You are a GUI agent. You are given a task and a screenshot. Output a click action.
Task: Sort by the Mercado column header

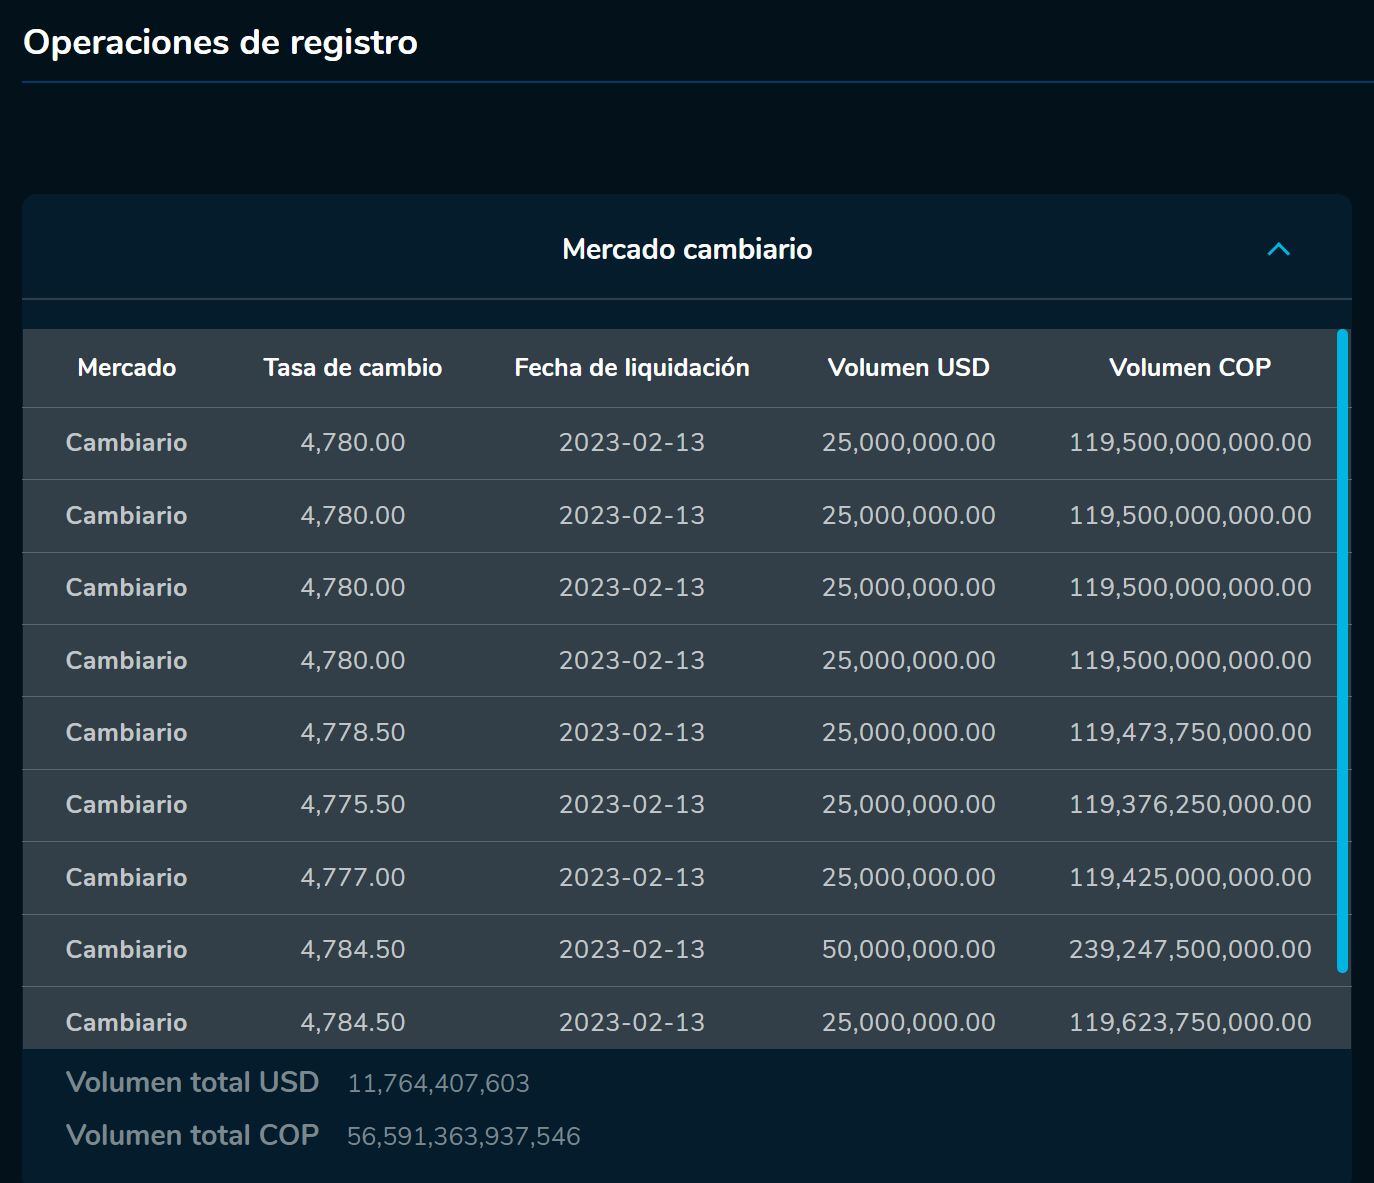pos(126,368)
